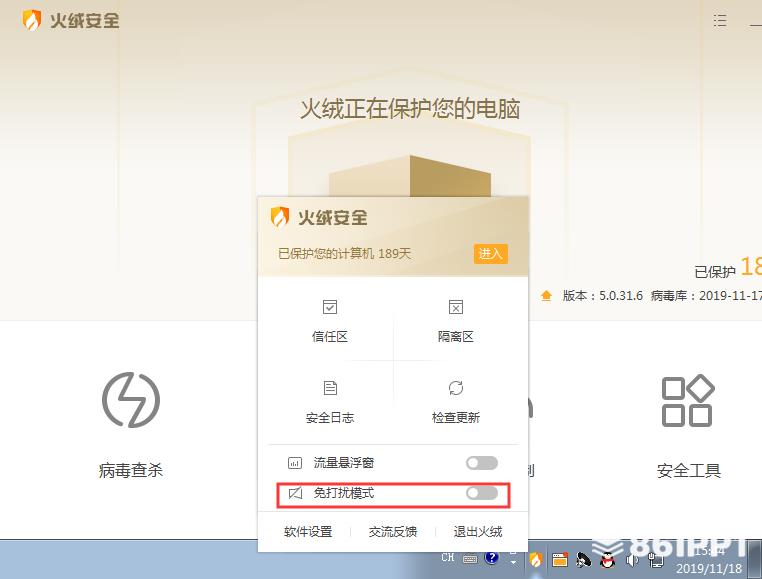The width and height of the screenshot is (762, 579).
Task: Click the 信任区 label text
Action: (330, 336)
